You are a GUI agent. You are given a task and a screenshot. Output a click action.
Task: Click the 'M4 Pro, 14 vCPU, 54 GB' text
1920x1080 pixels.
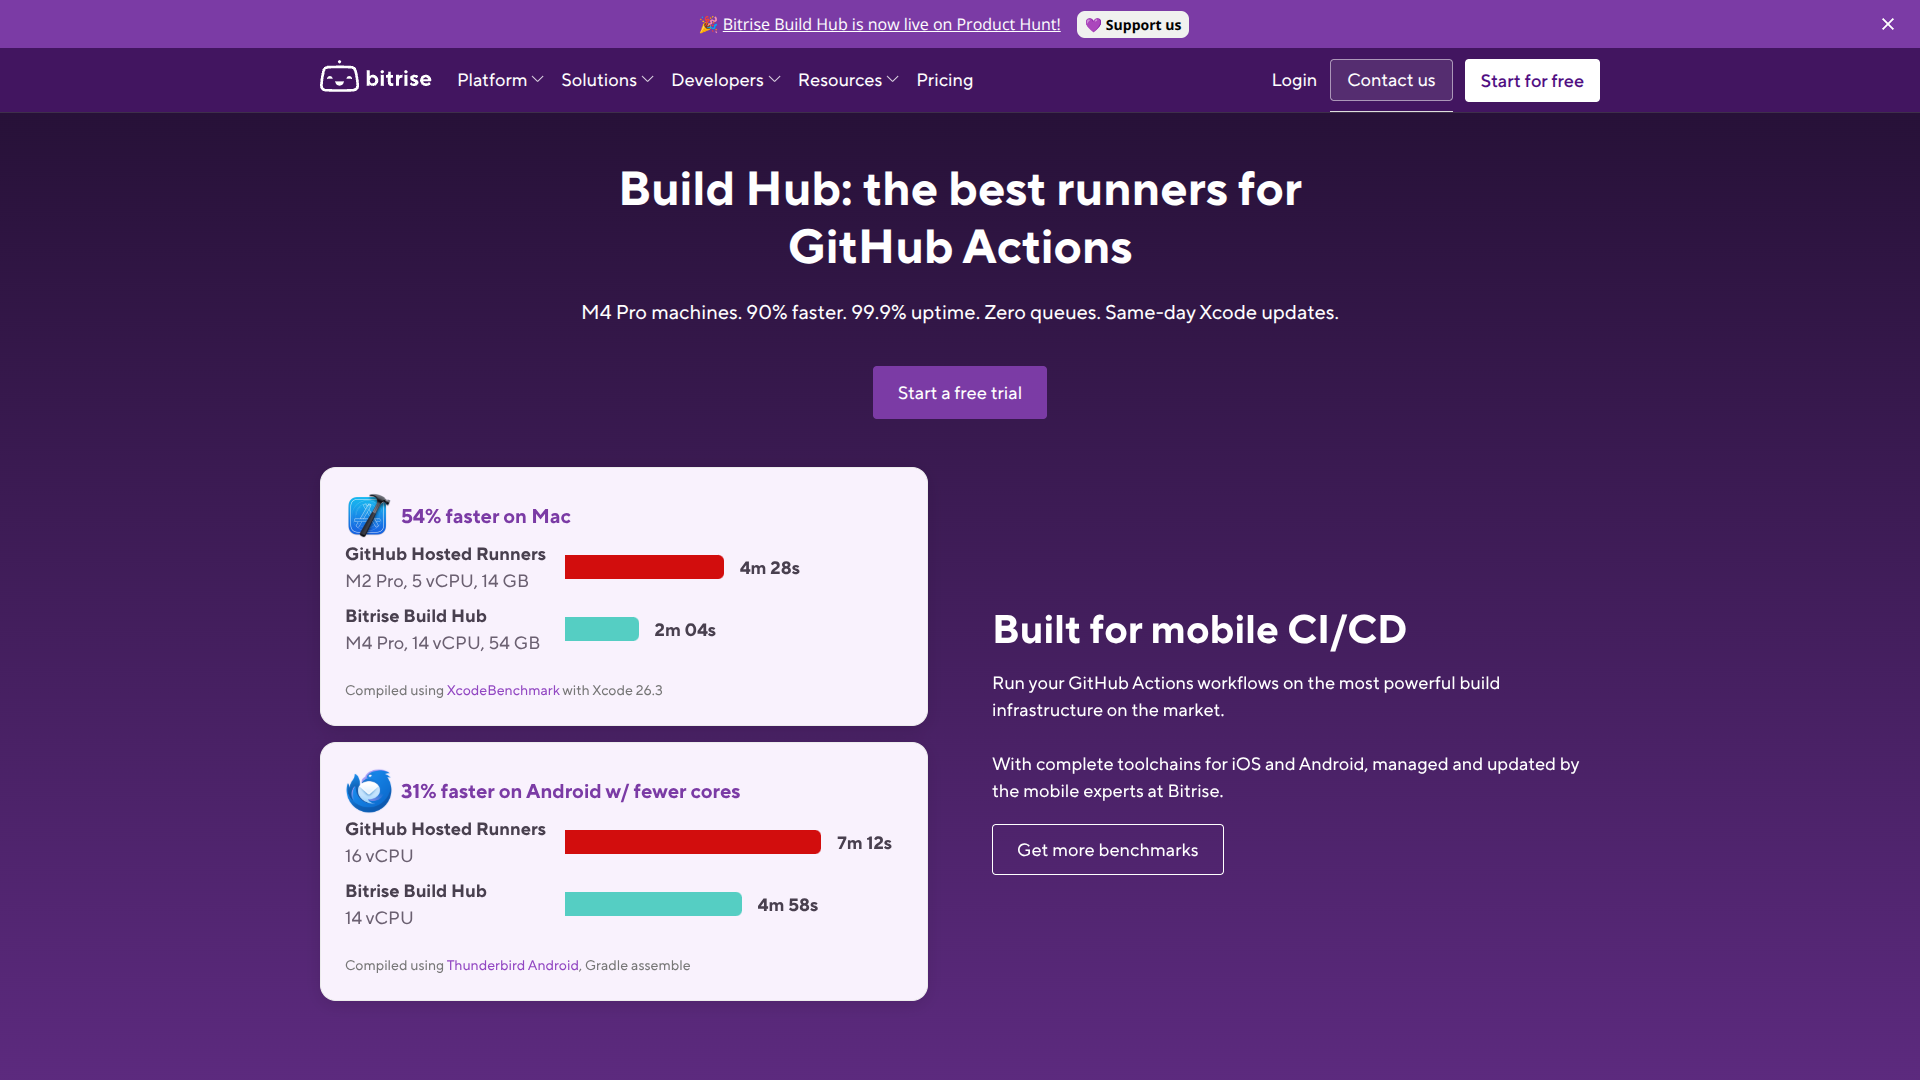(442, 643)
